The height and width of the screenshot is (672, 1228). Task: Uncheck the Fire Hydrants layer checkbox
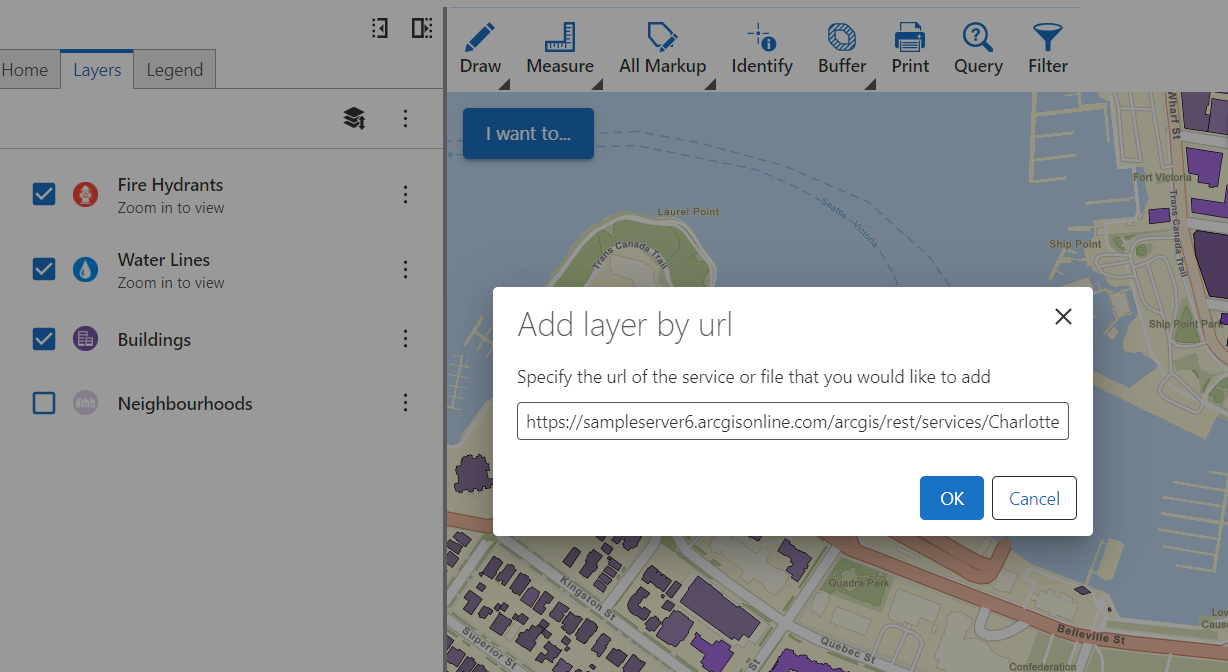(x=44, y=194)
